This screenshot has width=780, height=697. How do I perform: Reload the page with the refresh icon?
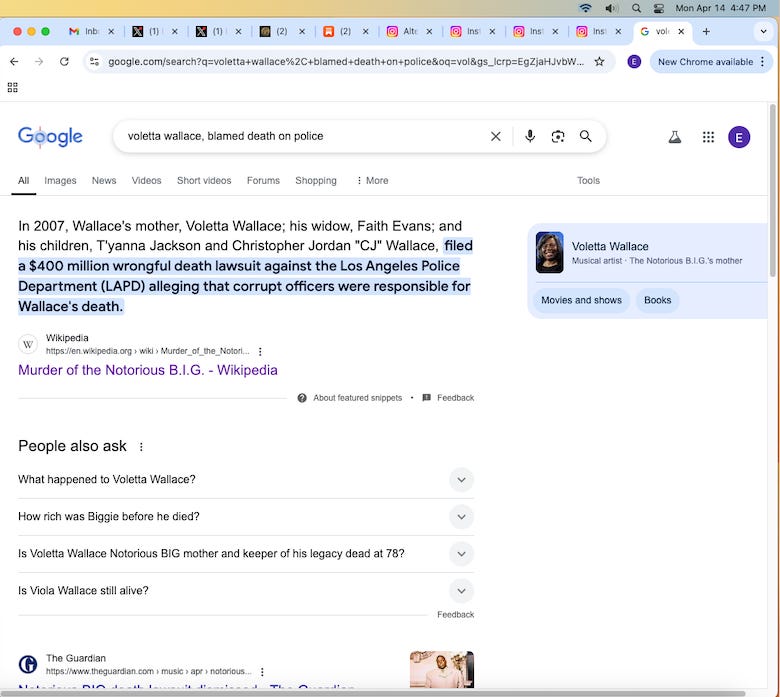[64, 62]
